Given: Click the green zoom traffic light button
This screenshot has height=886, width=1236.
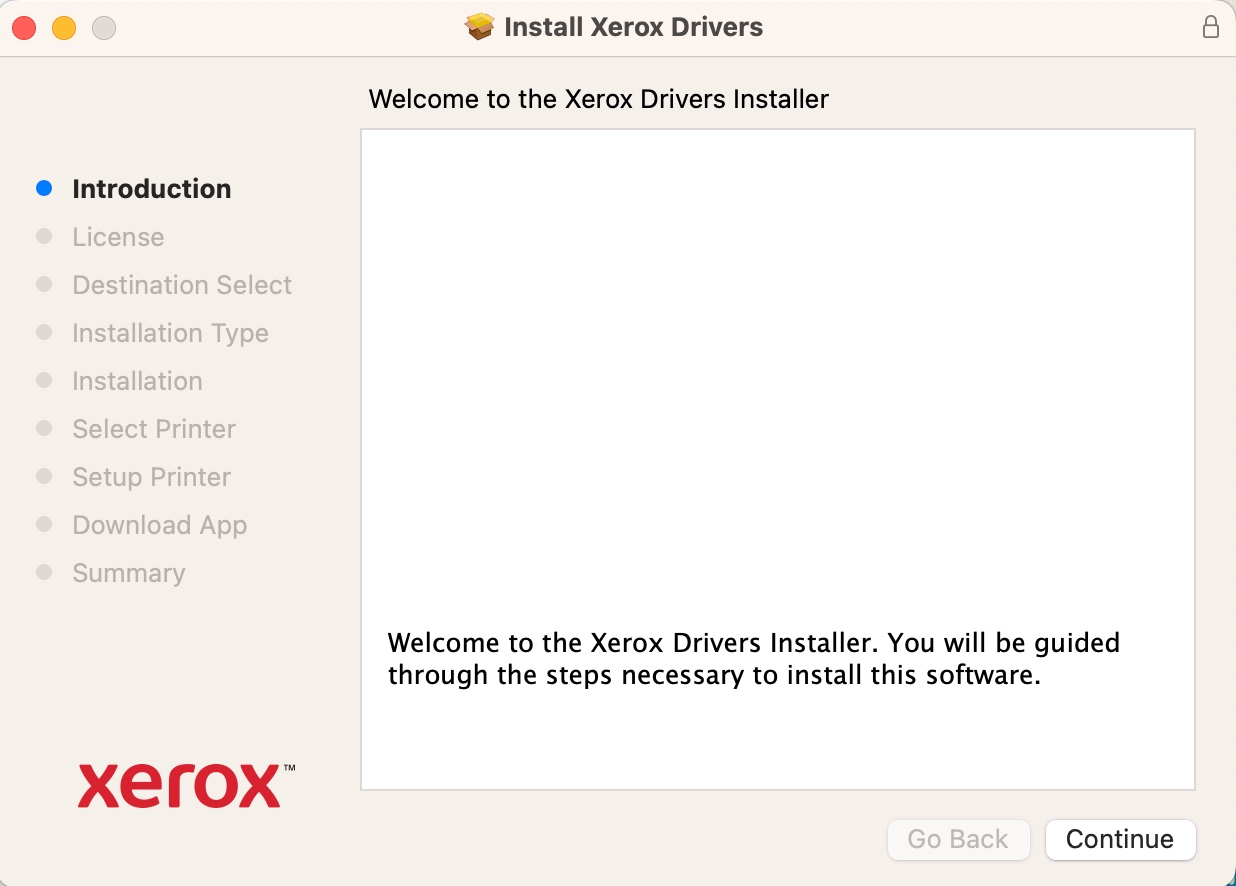Looking at the screenshot, I should tap(104, 29).
